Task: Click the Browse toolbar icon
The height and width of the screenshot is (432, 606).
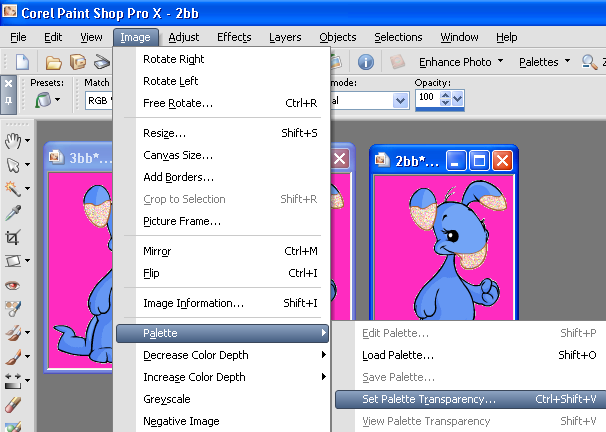Action: coord(78,62)
